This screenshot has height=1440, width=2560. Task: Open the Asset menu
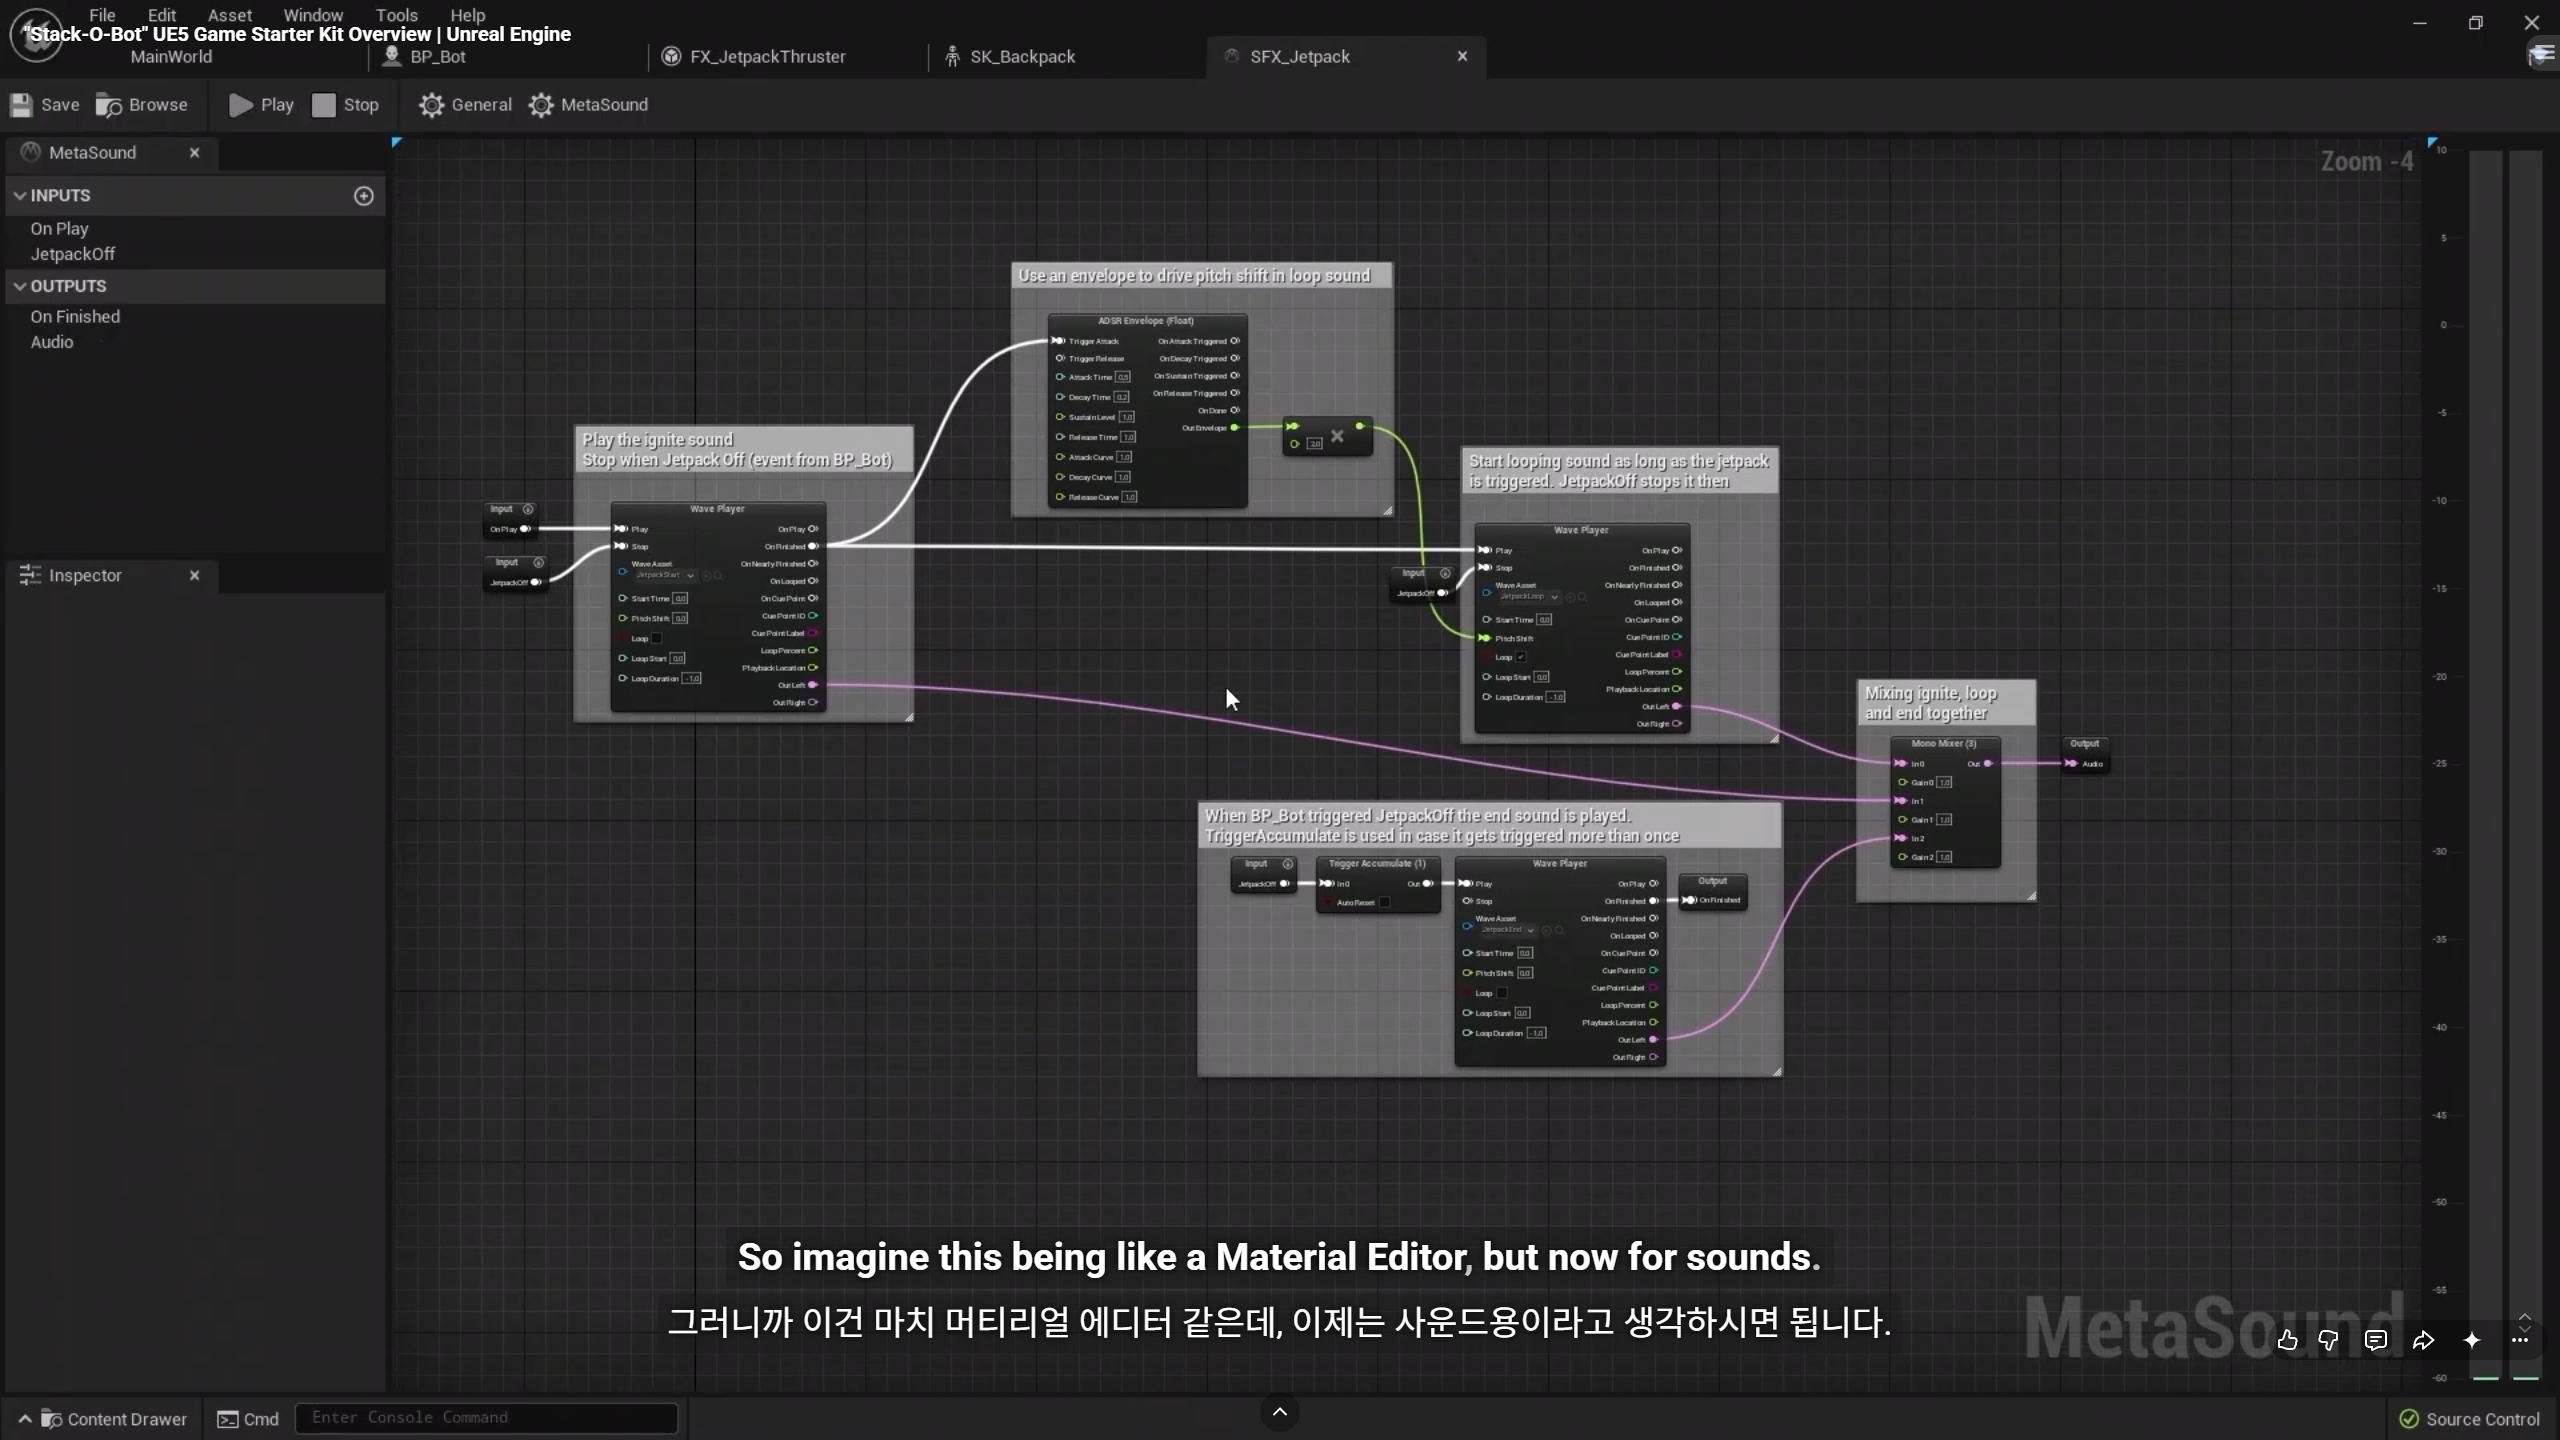coord(230,15)
